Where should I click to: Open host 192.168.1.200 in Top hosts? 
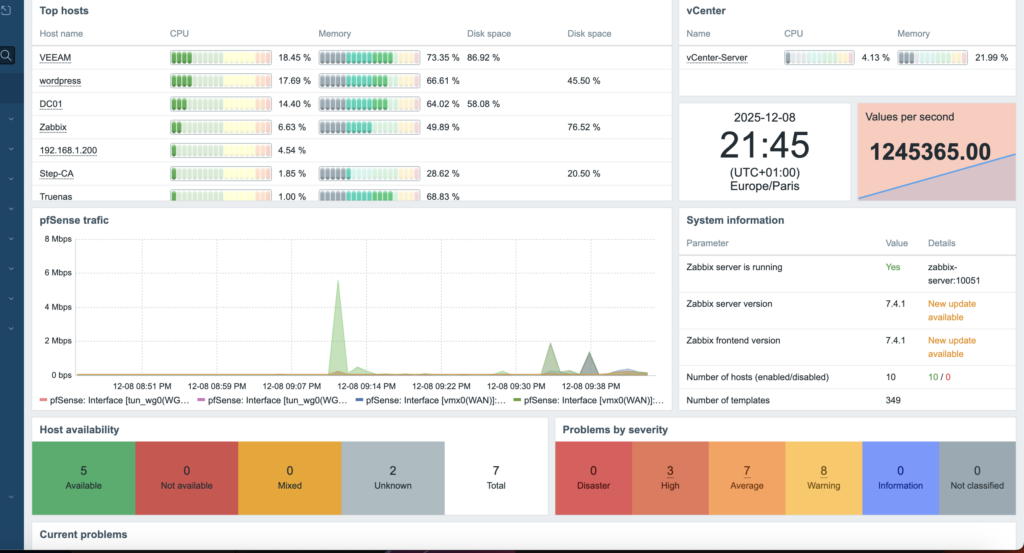(x=68, y=150)
